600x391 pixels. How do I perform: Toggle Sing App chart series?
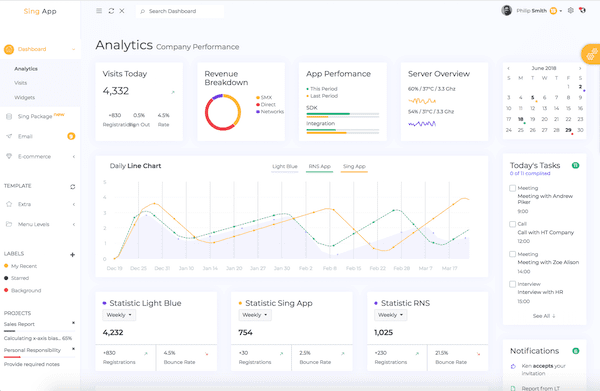(x=354, y=167)
